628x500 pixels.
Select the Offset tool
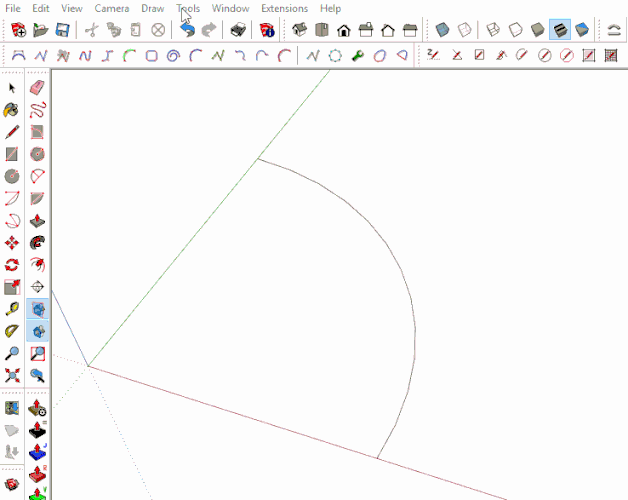coord(37,265)
